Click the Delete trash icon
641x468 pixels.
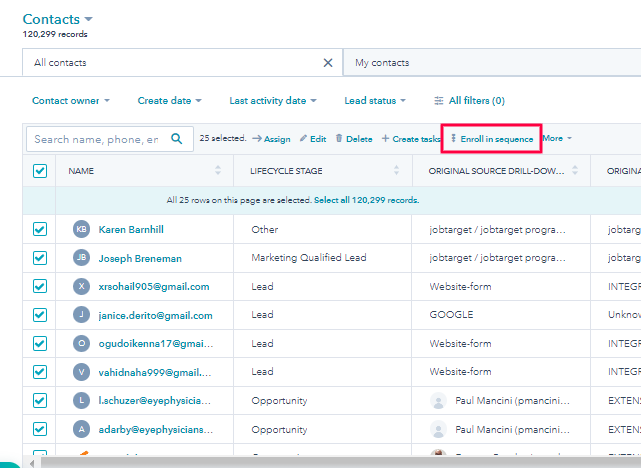pos(339,138)
